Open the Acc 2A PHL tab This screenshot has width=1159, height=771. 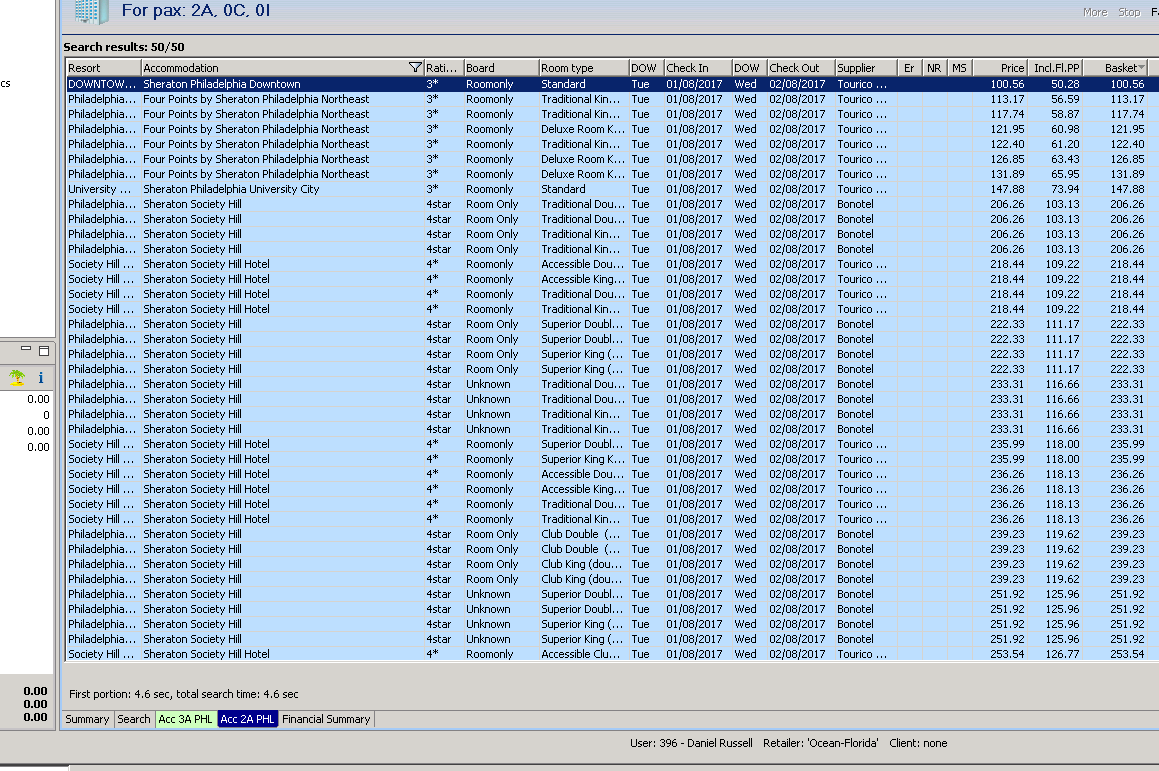point(248,719)
